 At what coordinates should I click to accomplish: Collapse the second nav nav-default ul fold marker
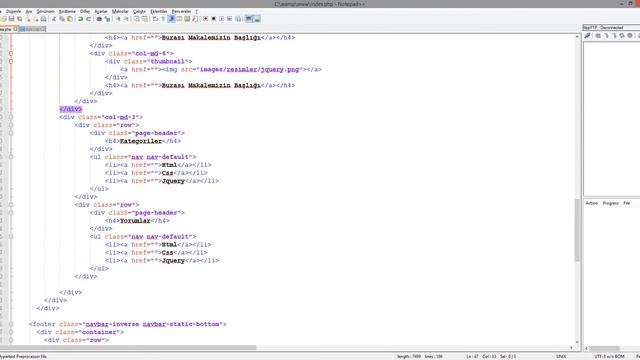tap(11, 236)
